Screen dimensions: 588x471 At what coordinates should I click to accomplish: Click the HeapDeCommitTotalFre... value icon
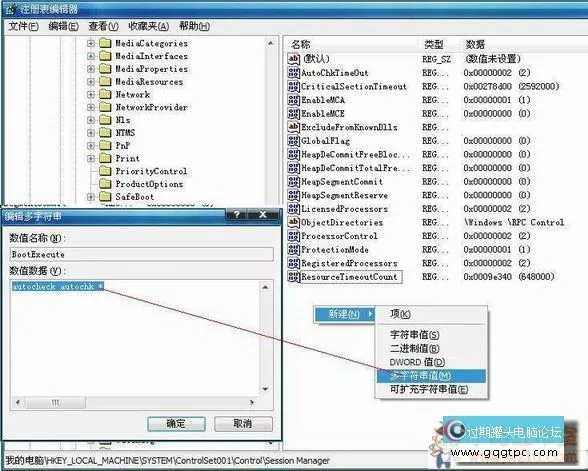coord(294,168)
